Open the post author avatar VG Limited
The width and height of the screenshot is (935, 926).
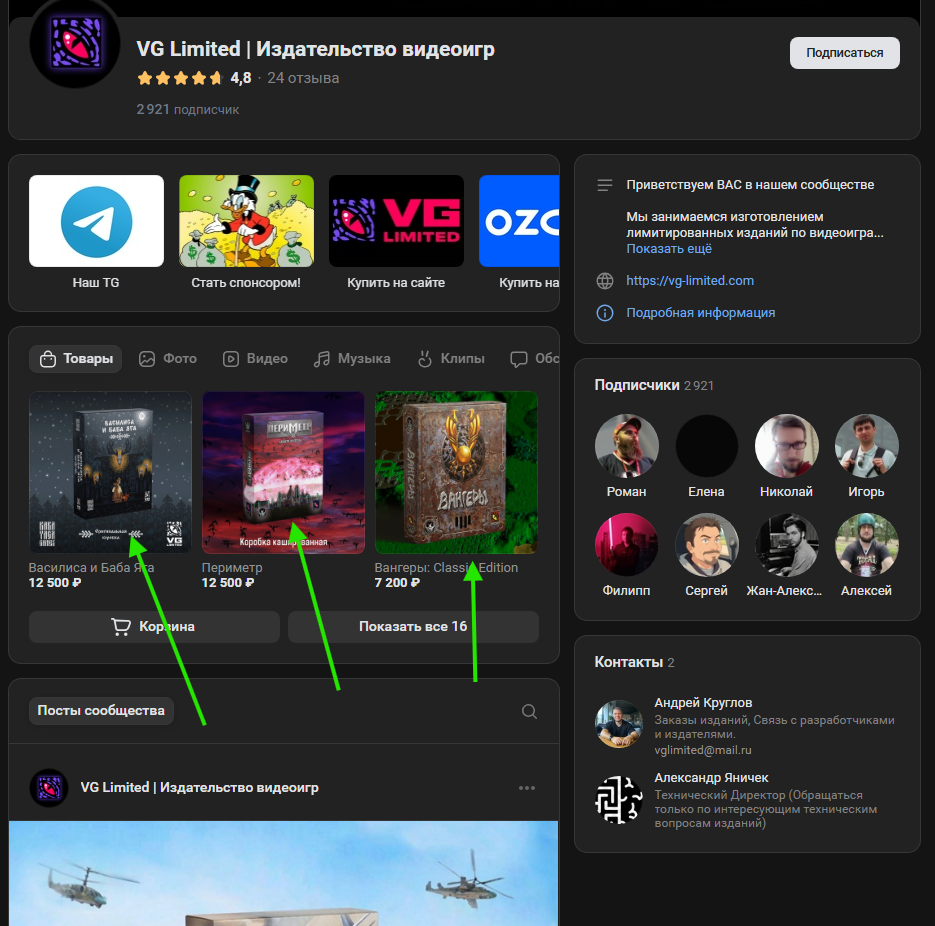click(x=49, y=788)
